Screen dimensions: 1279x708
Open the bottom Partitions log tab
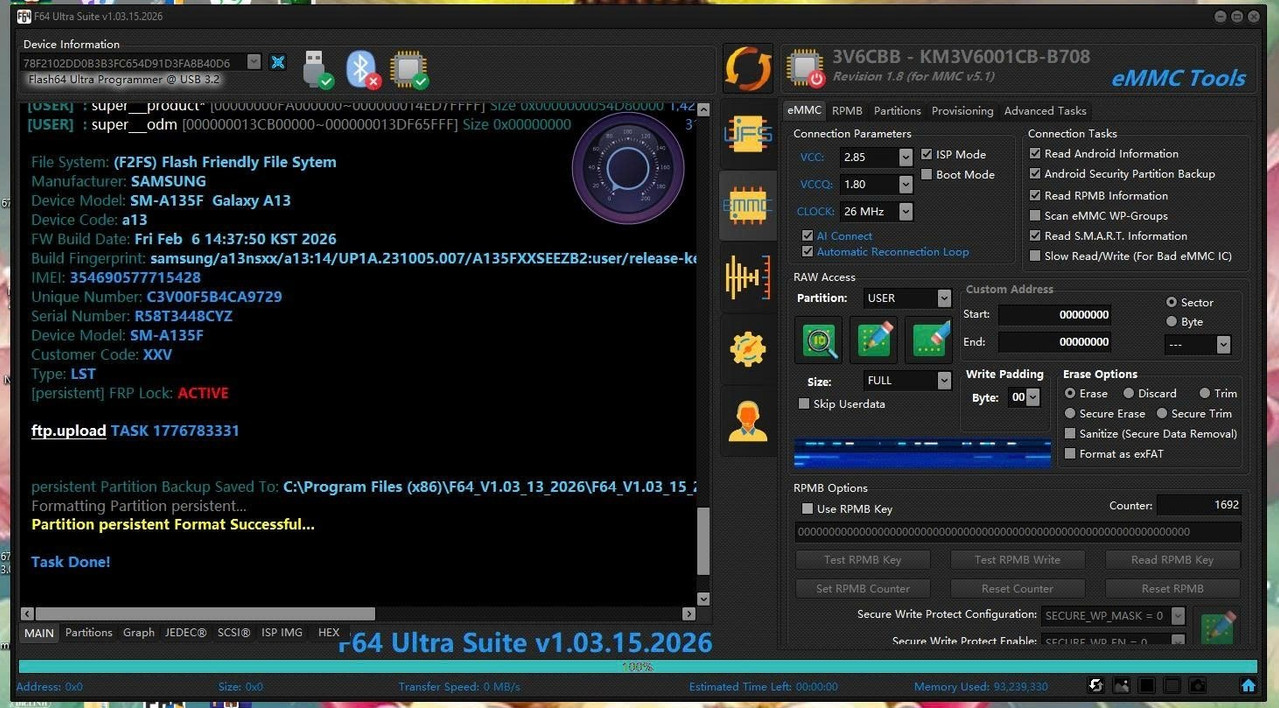pyautogui.click(x=89, y=633)
